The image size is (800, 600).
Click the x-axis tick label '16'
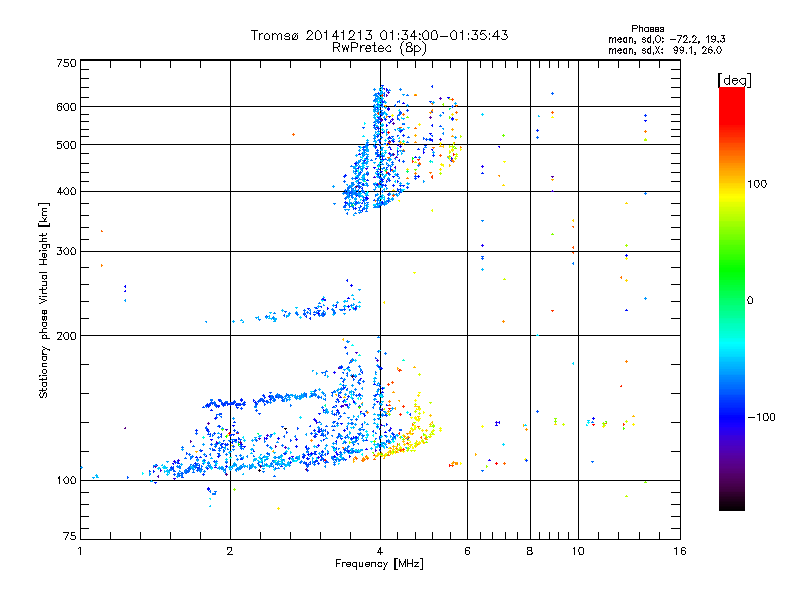(680, 551)
